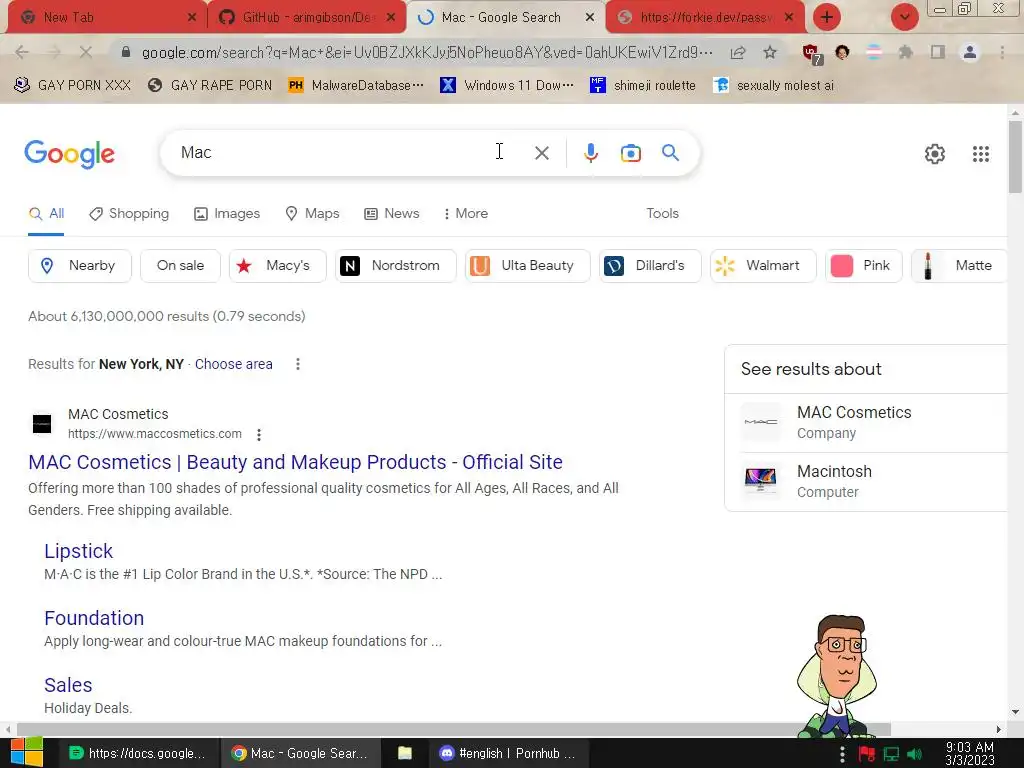The width and height of the screenshot is (1024, 768).
Task: Select the News search tab
Action: [392, 214]
